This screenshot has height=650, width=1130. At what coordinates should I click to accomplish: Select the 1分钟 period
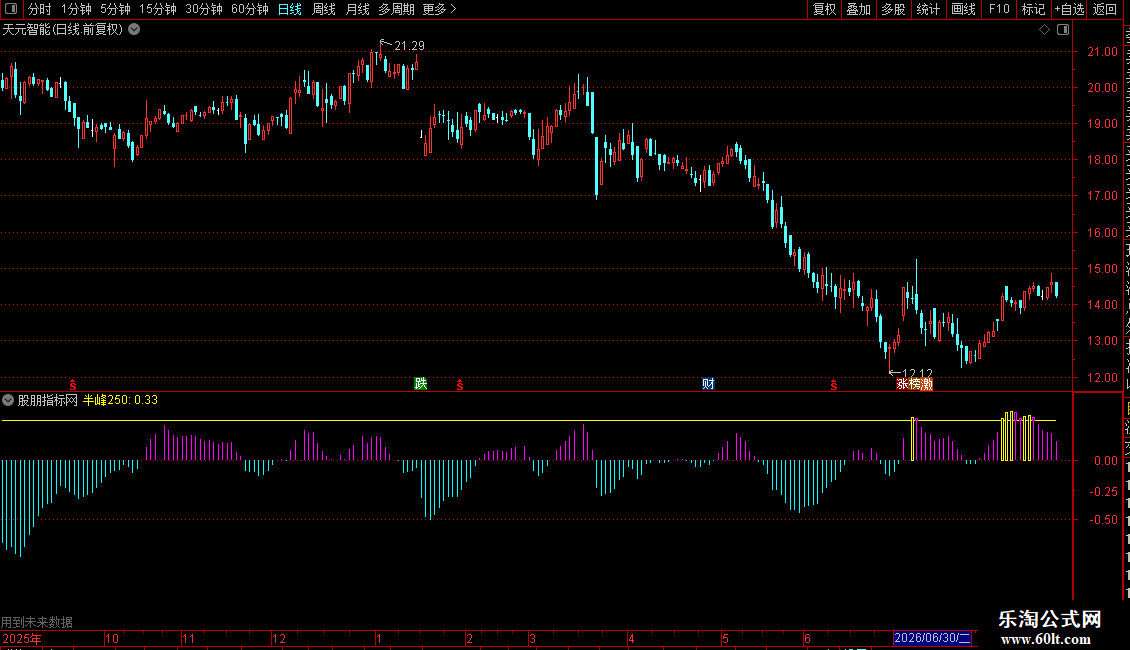(76, 9)
